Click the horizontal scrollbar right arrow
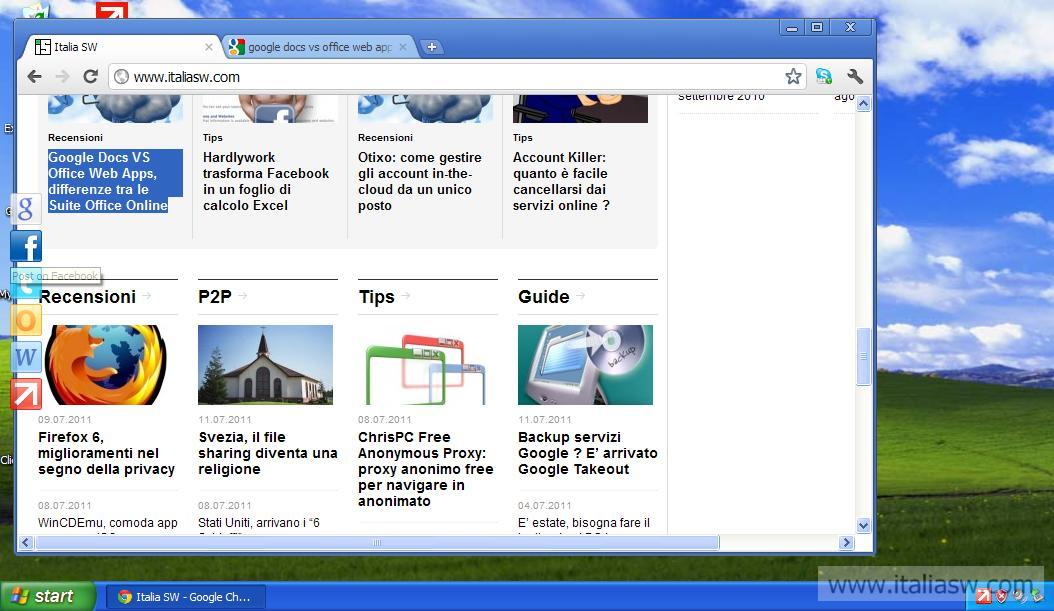This screenshot has width=1054, height=611. click(x=846, y=542)
